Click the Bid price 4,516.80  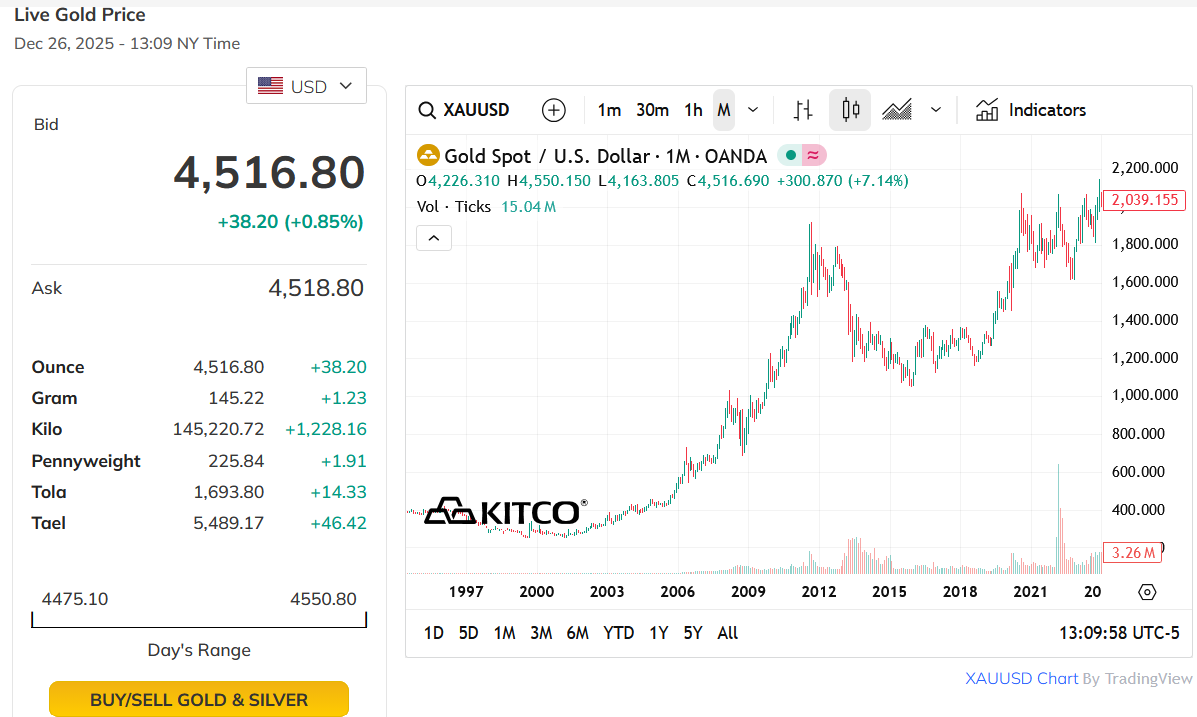pos(269,173)
